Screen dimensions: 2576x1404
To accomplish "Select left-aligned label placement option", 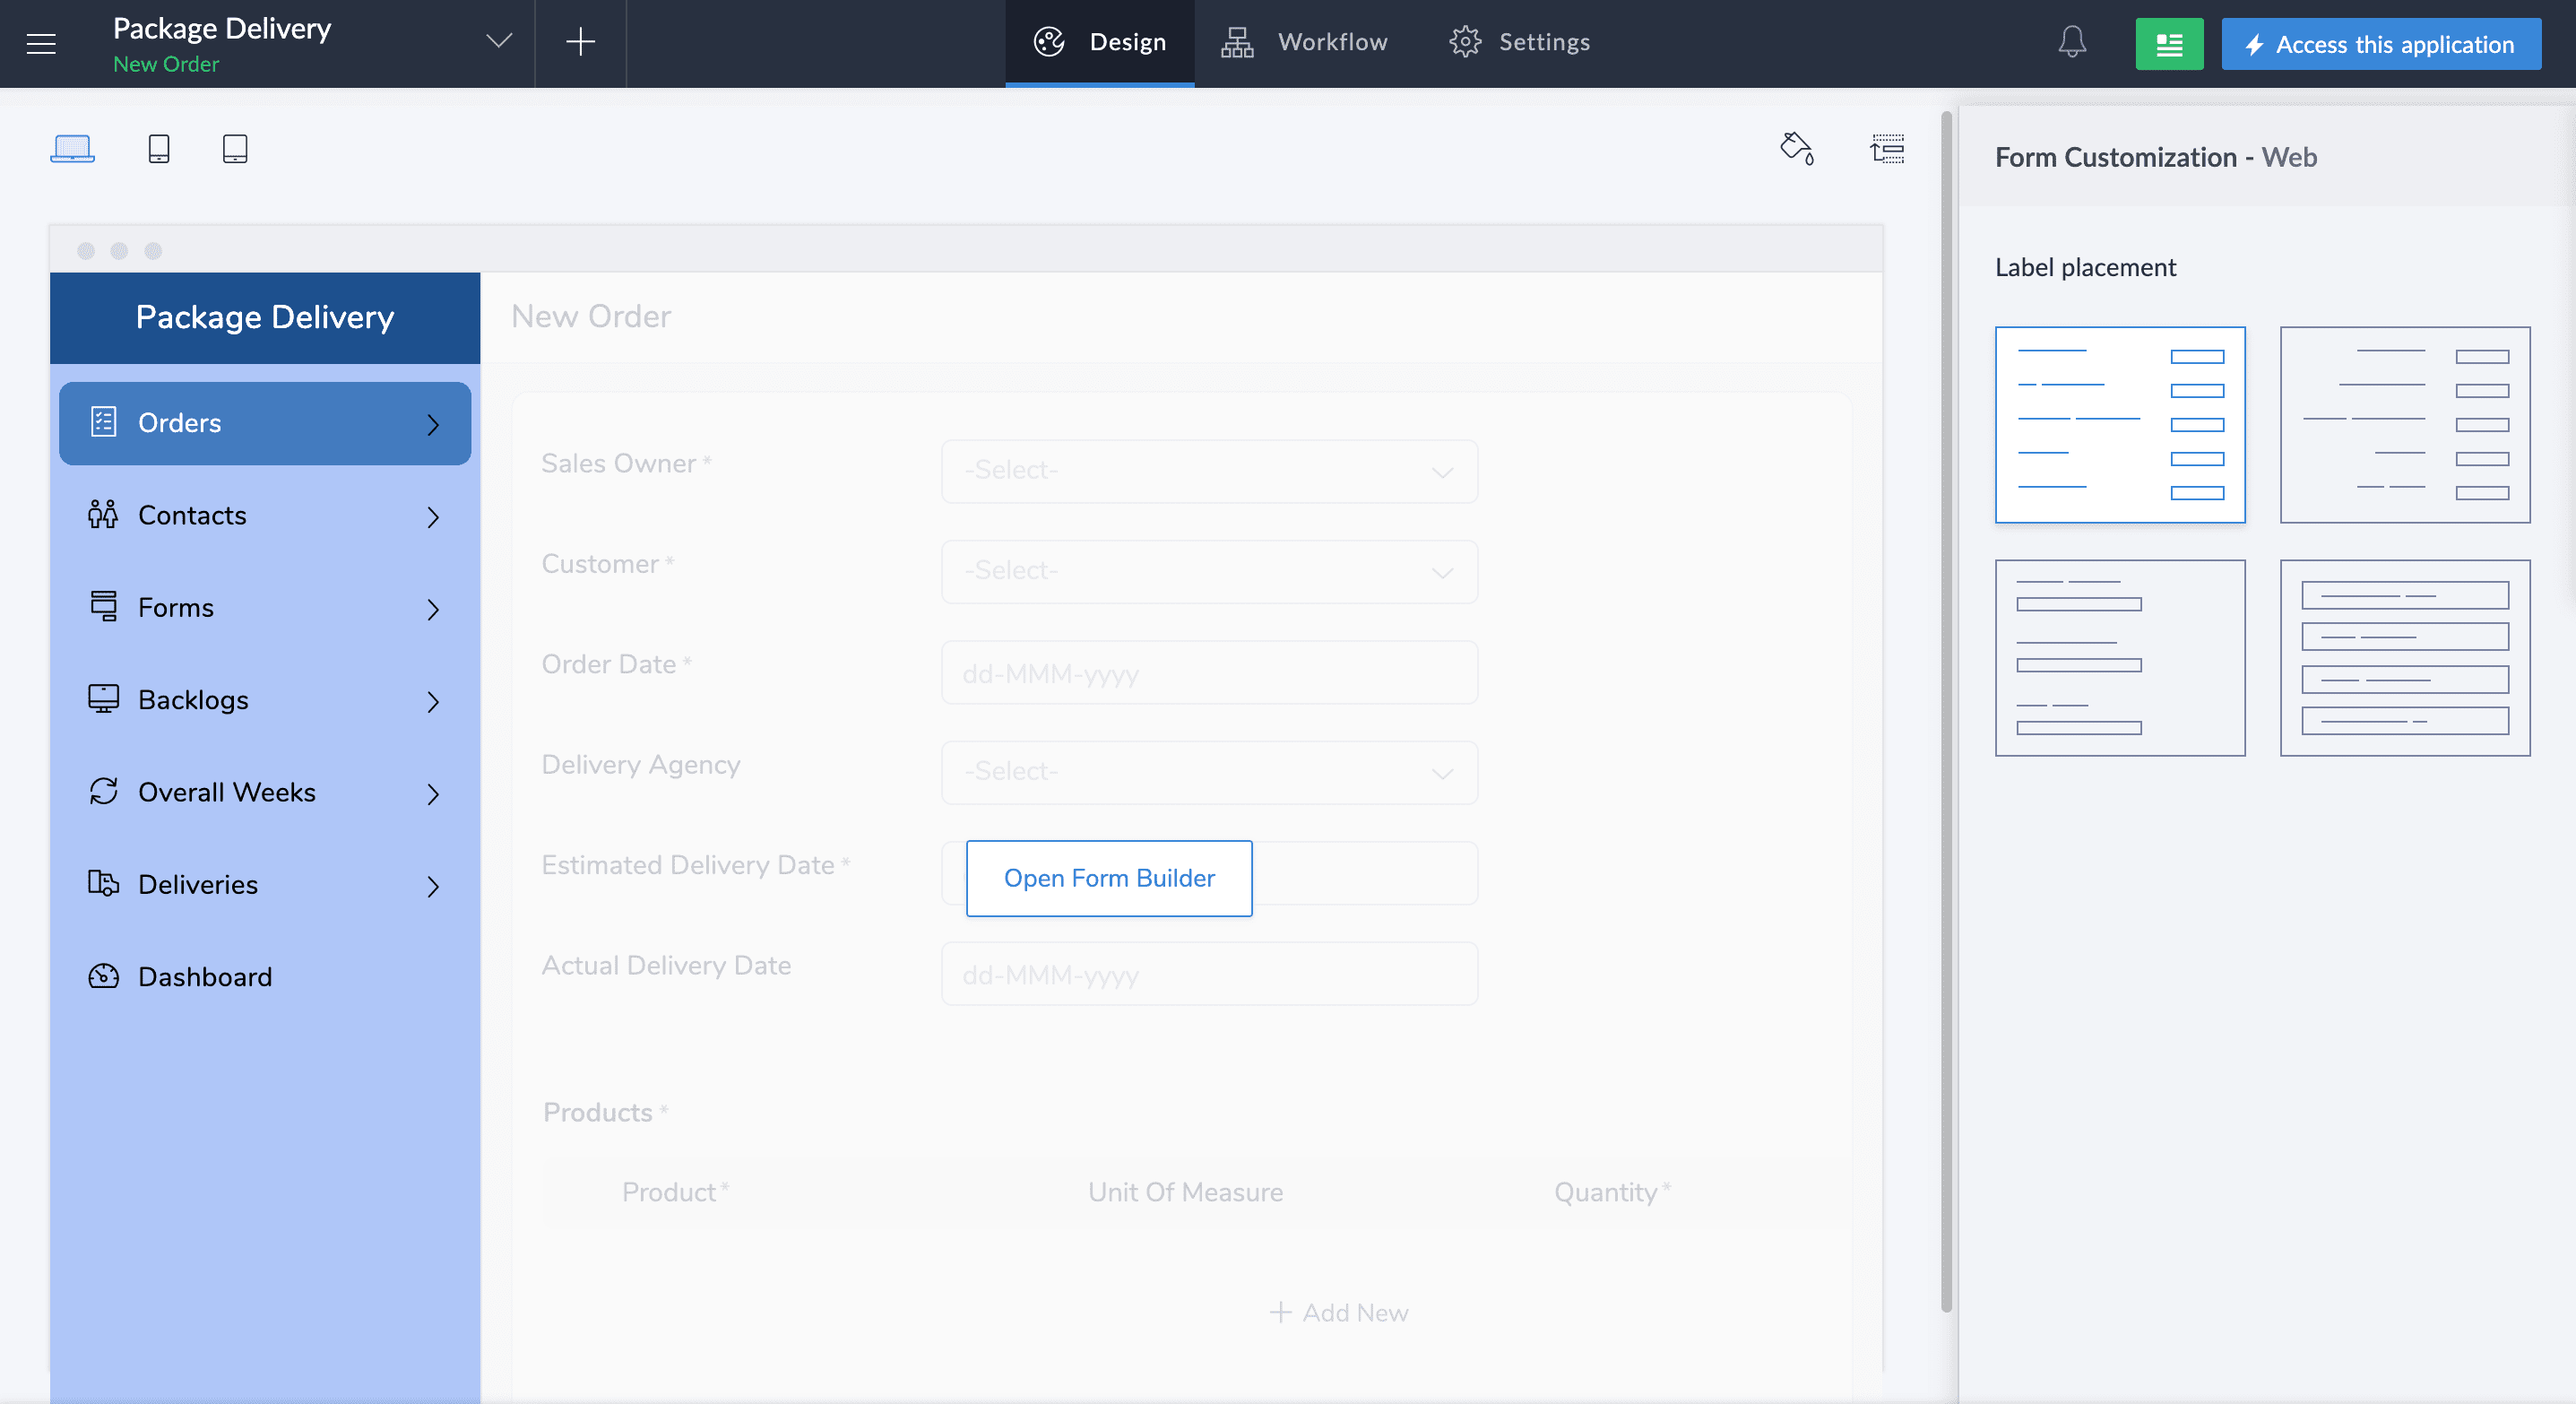I will [x=2119, y=424].
